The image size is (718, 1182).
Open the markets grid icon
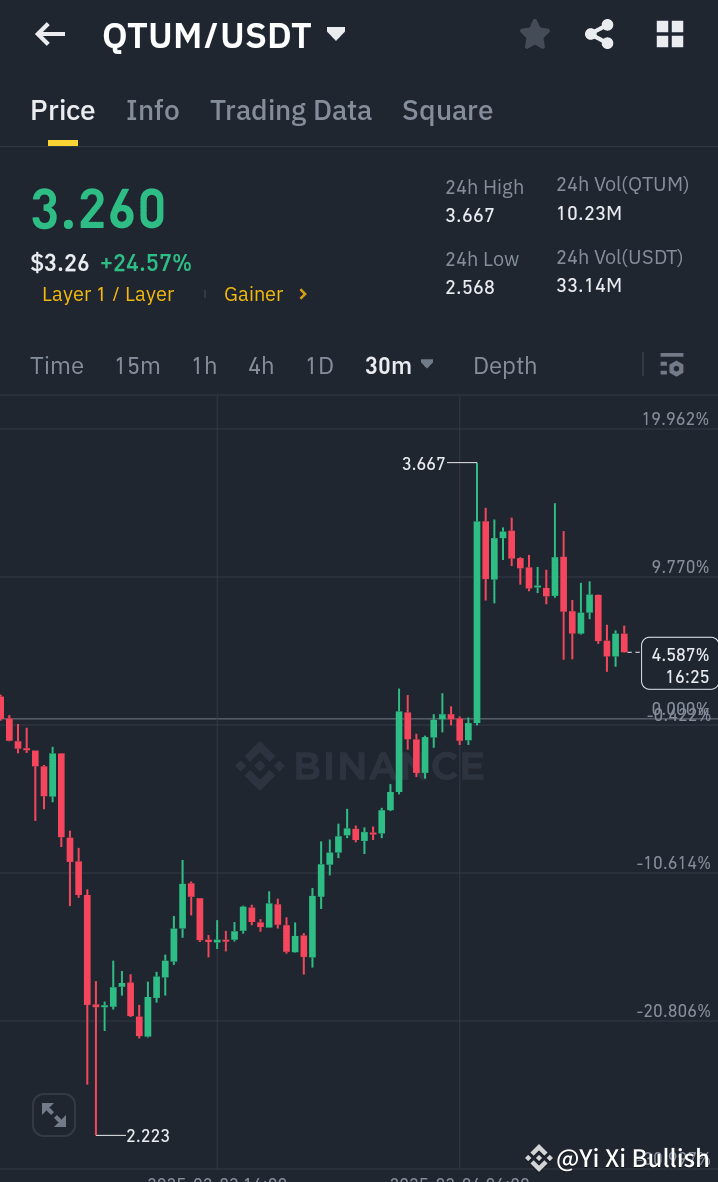point(668,33)
